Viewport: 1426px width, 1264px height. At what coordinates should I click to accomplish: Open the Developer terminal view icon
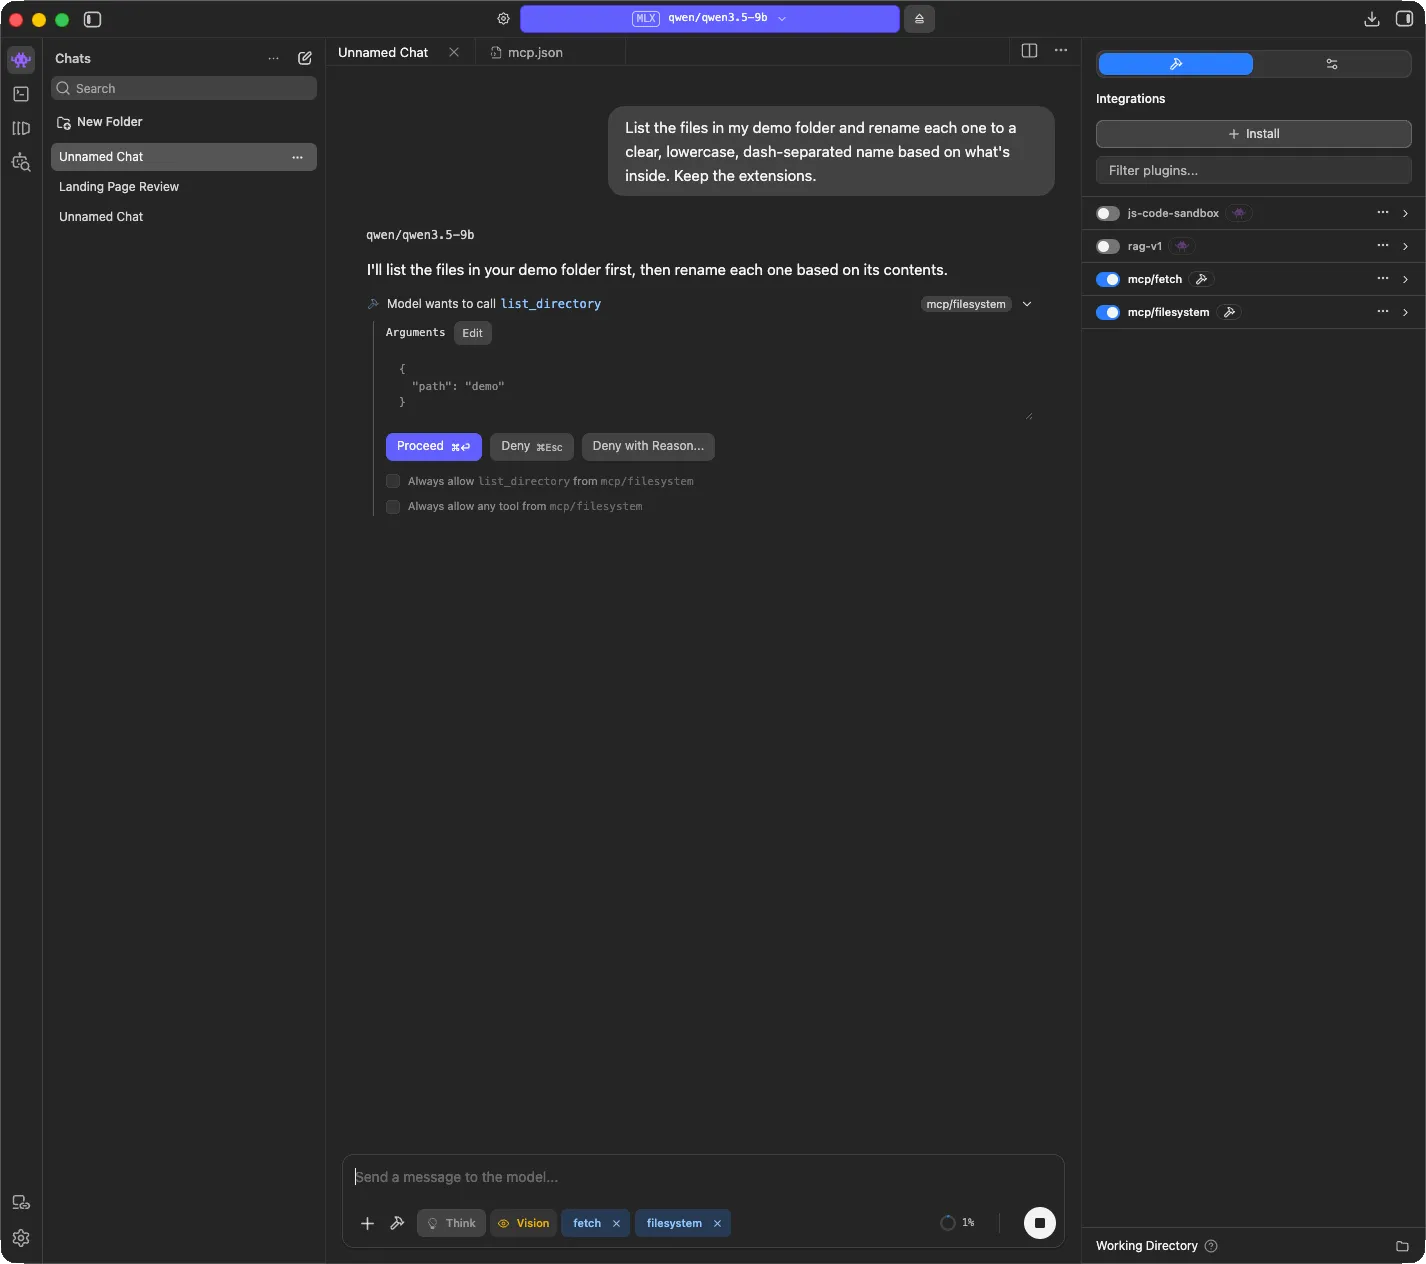21,94
